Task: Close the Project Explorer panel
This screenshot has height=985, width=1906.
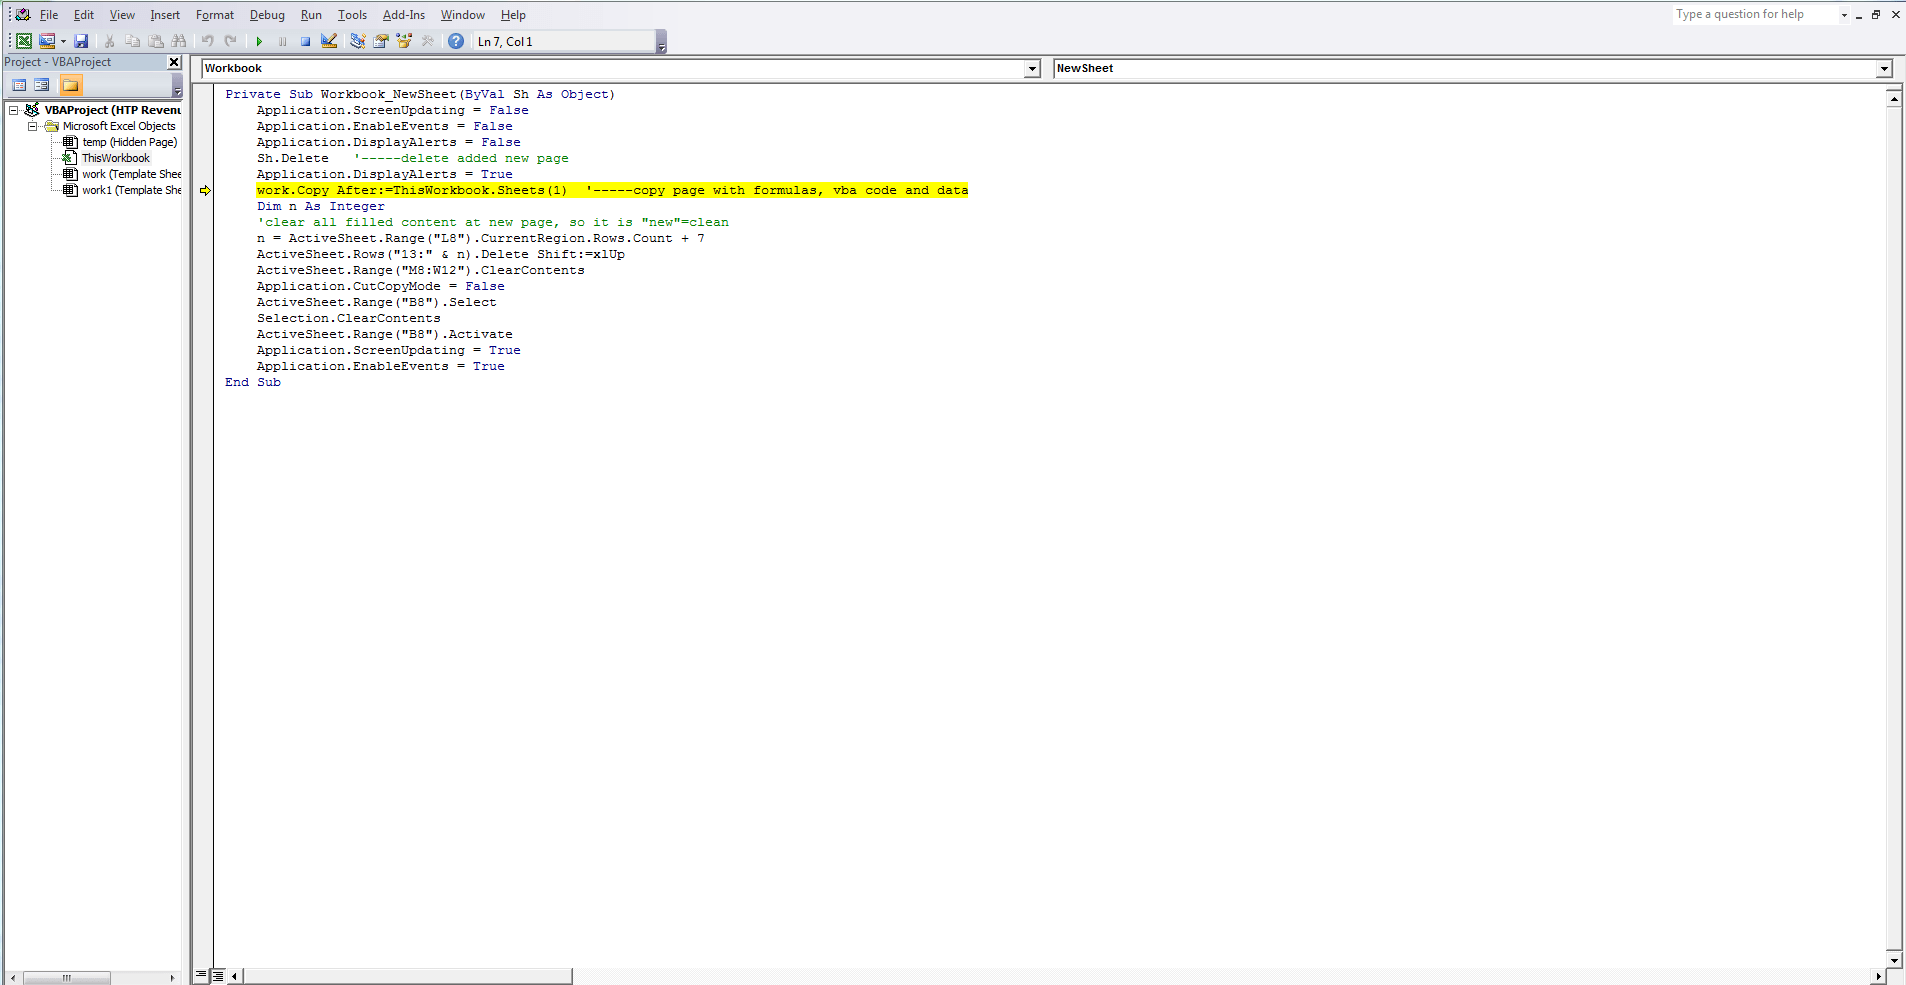Action: coord(174,62)
